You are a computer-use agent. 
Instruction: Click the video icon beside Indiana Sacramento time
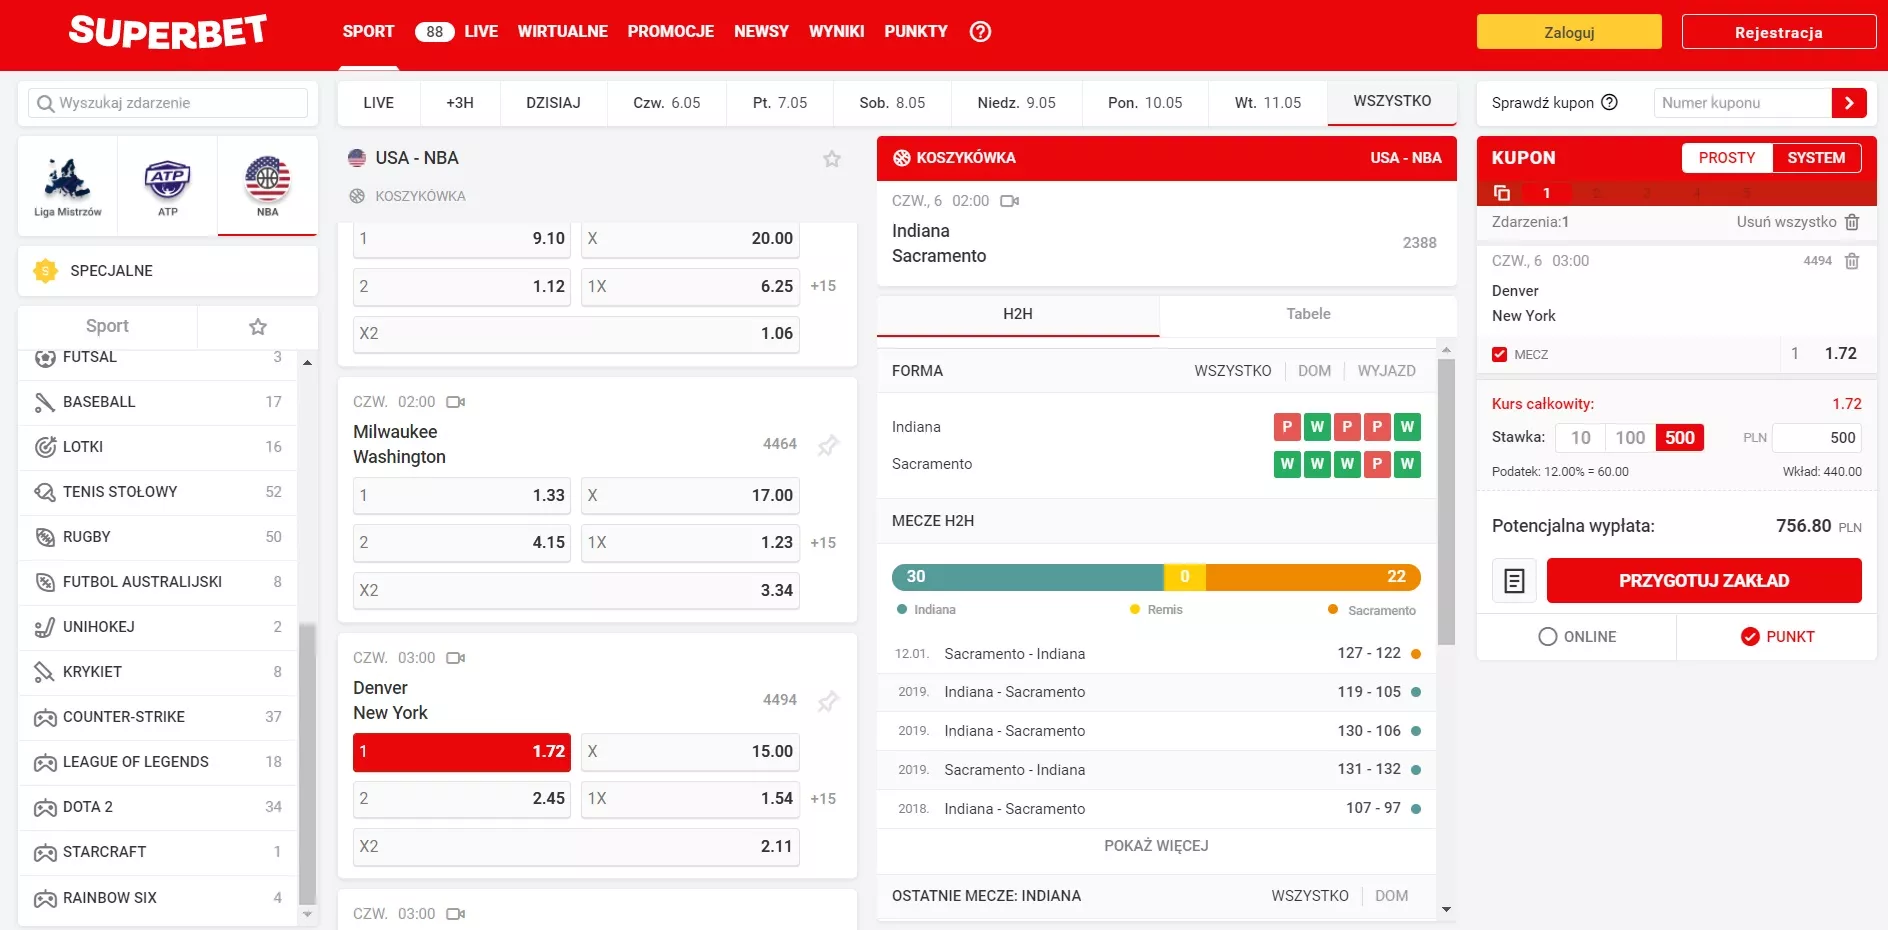click(1010, 201)
